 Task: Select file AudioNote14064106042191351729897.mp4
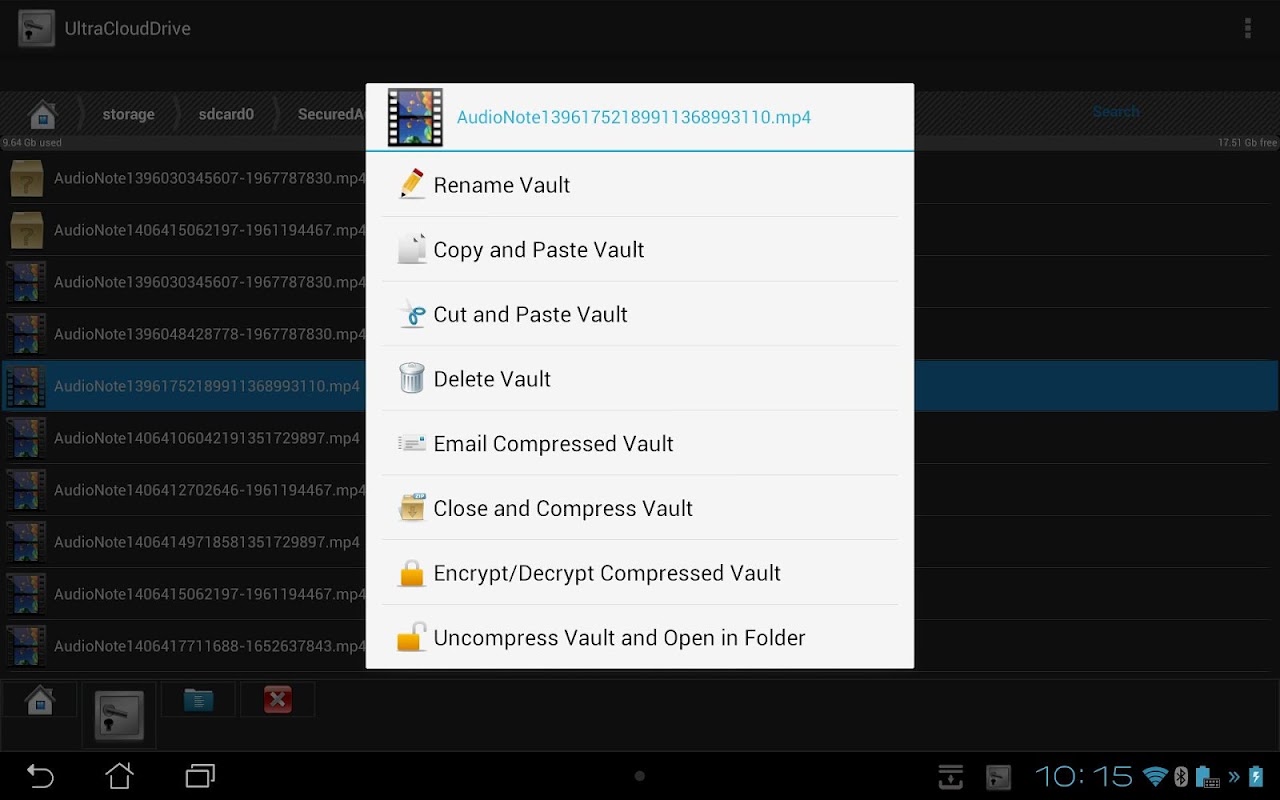[184, 438]
